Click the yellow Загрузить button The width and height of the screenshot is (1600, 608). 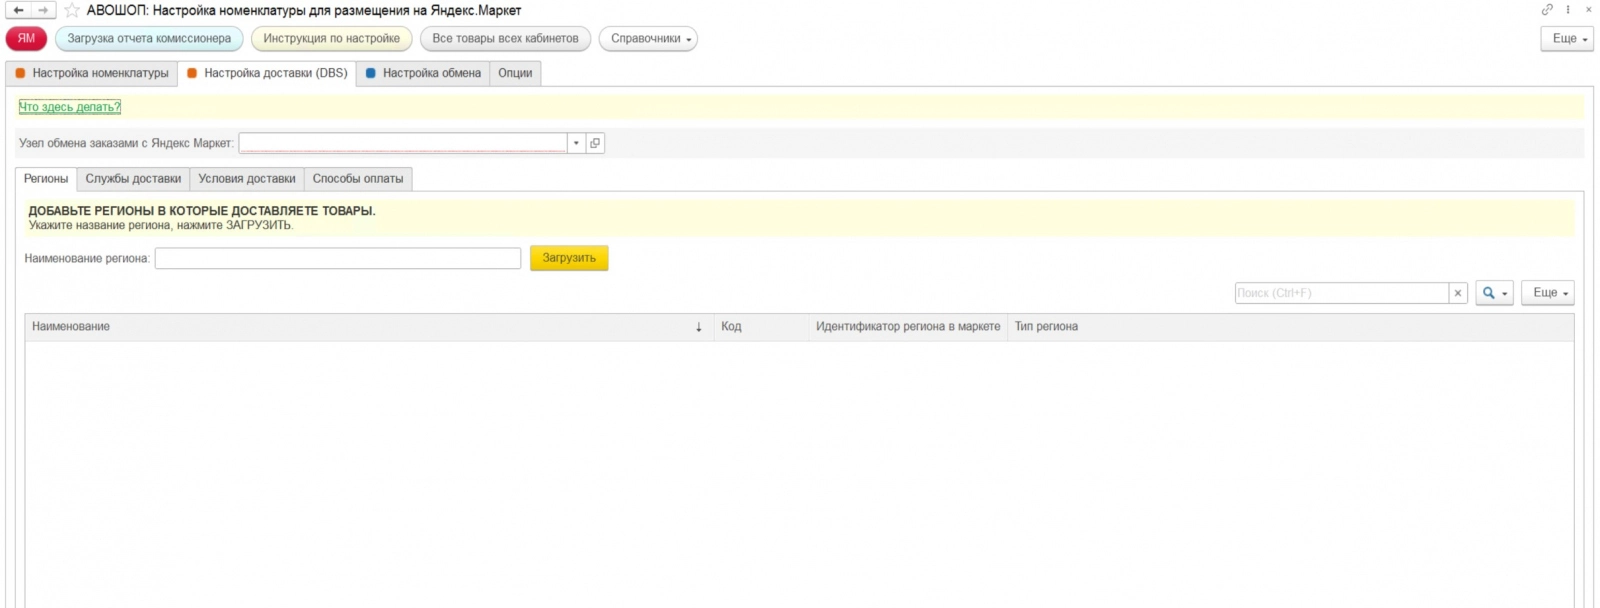click(569, 258)
